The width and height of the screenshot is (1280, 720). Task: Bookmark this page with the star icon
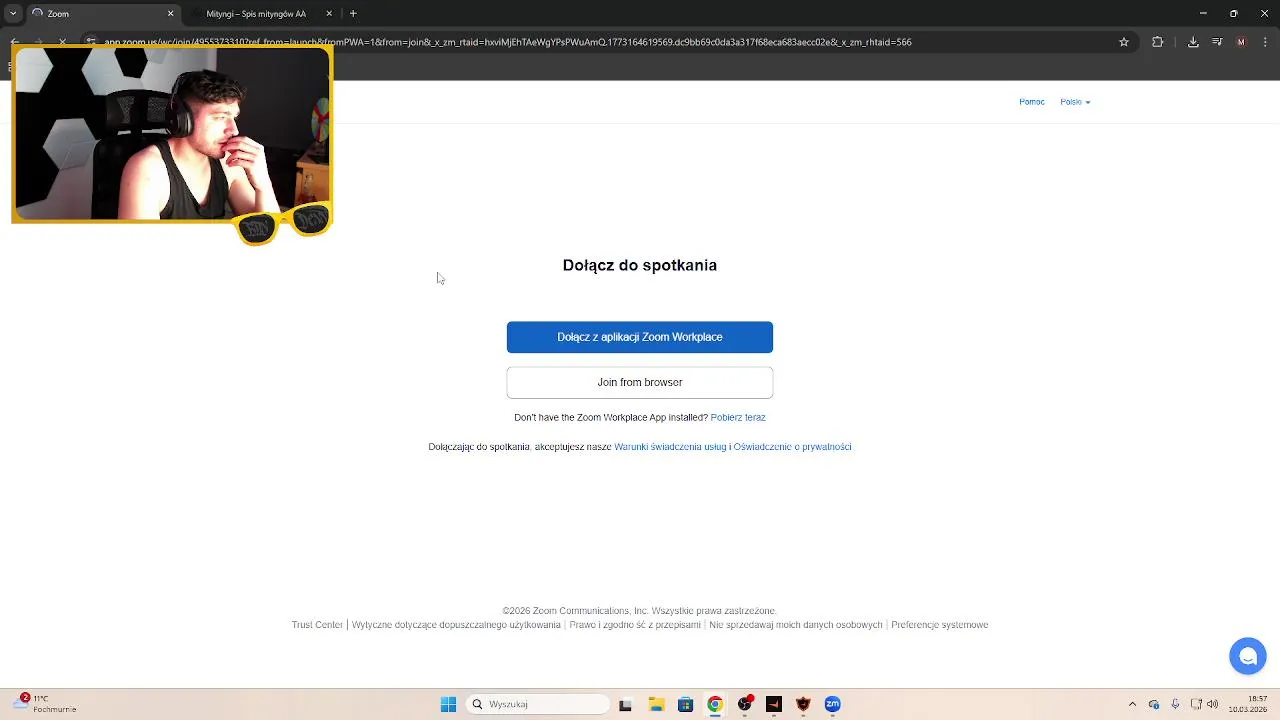(1124, 42)
